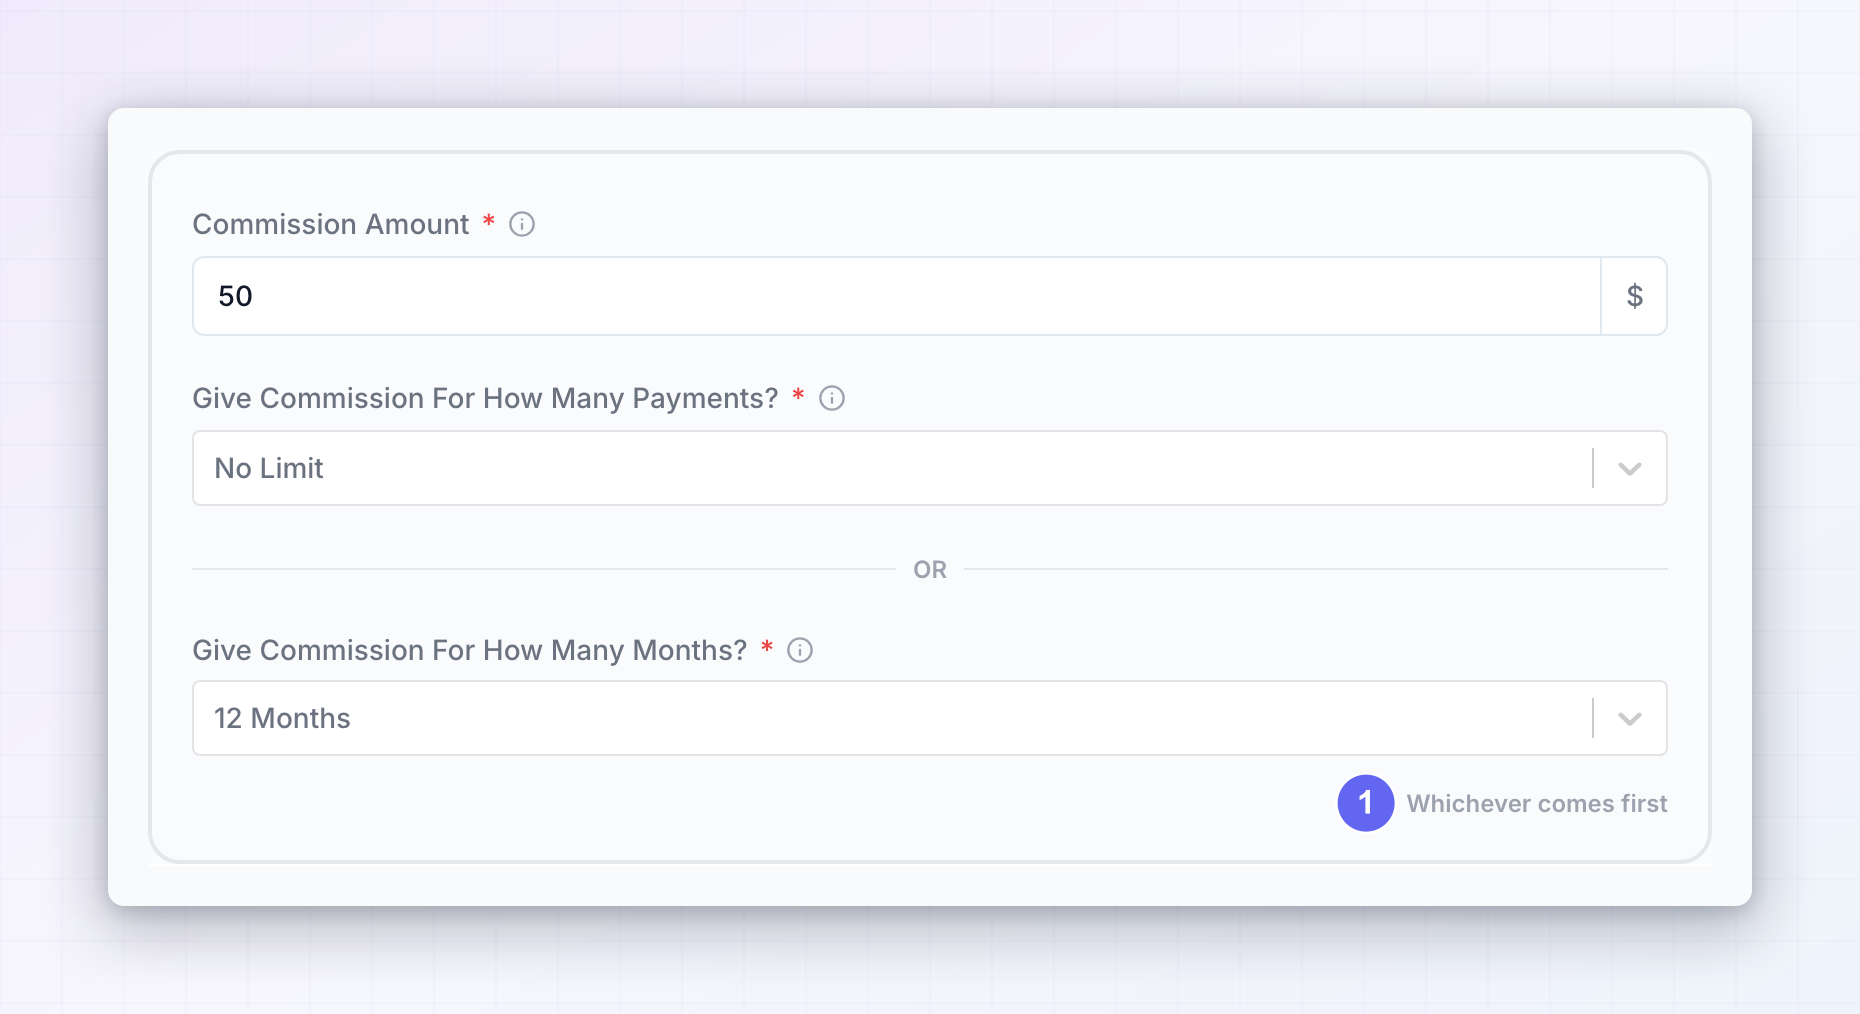Click the vertical separator in the No Limit dropdown

click(1593, 468)
